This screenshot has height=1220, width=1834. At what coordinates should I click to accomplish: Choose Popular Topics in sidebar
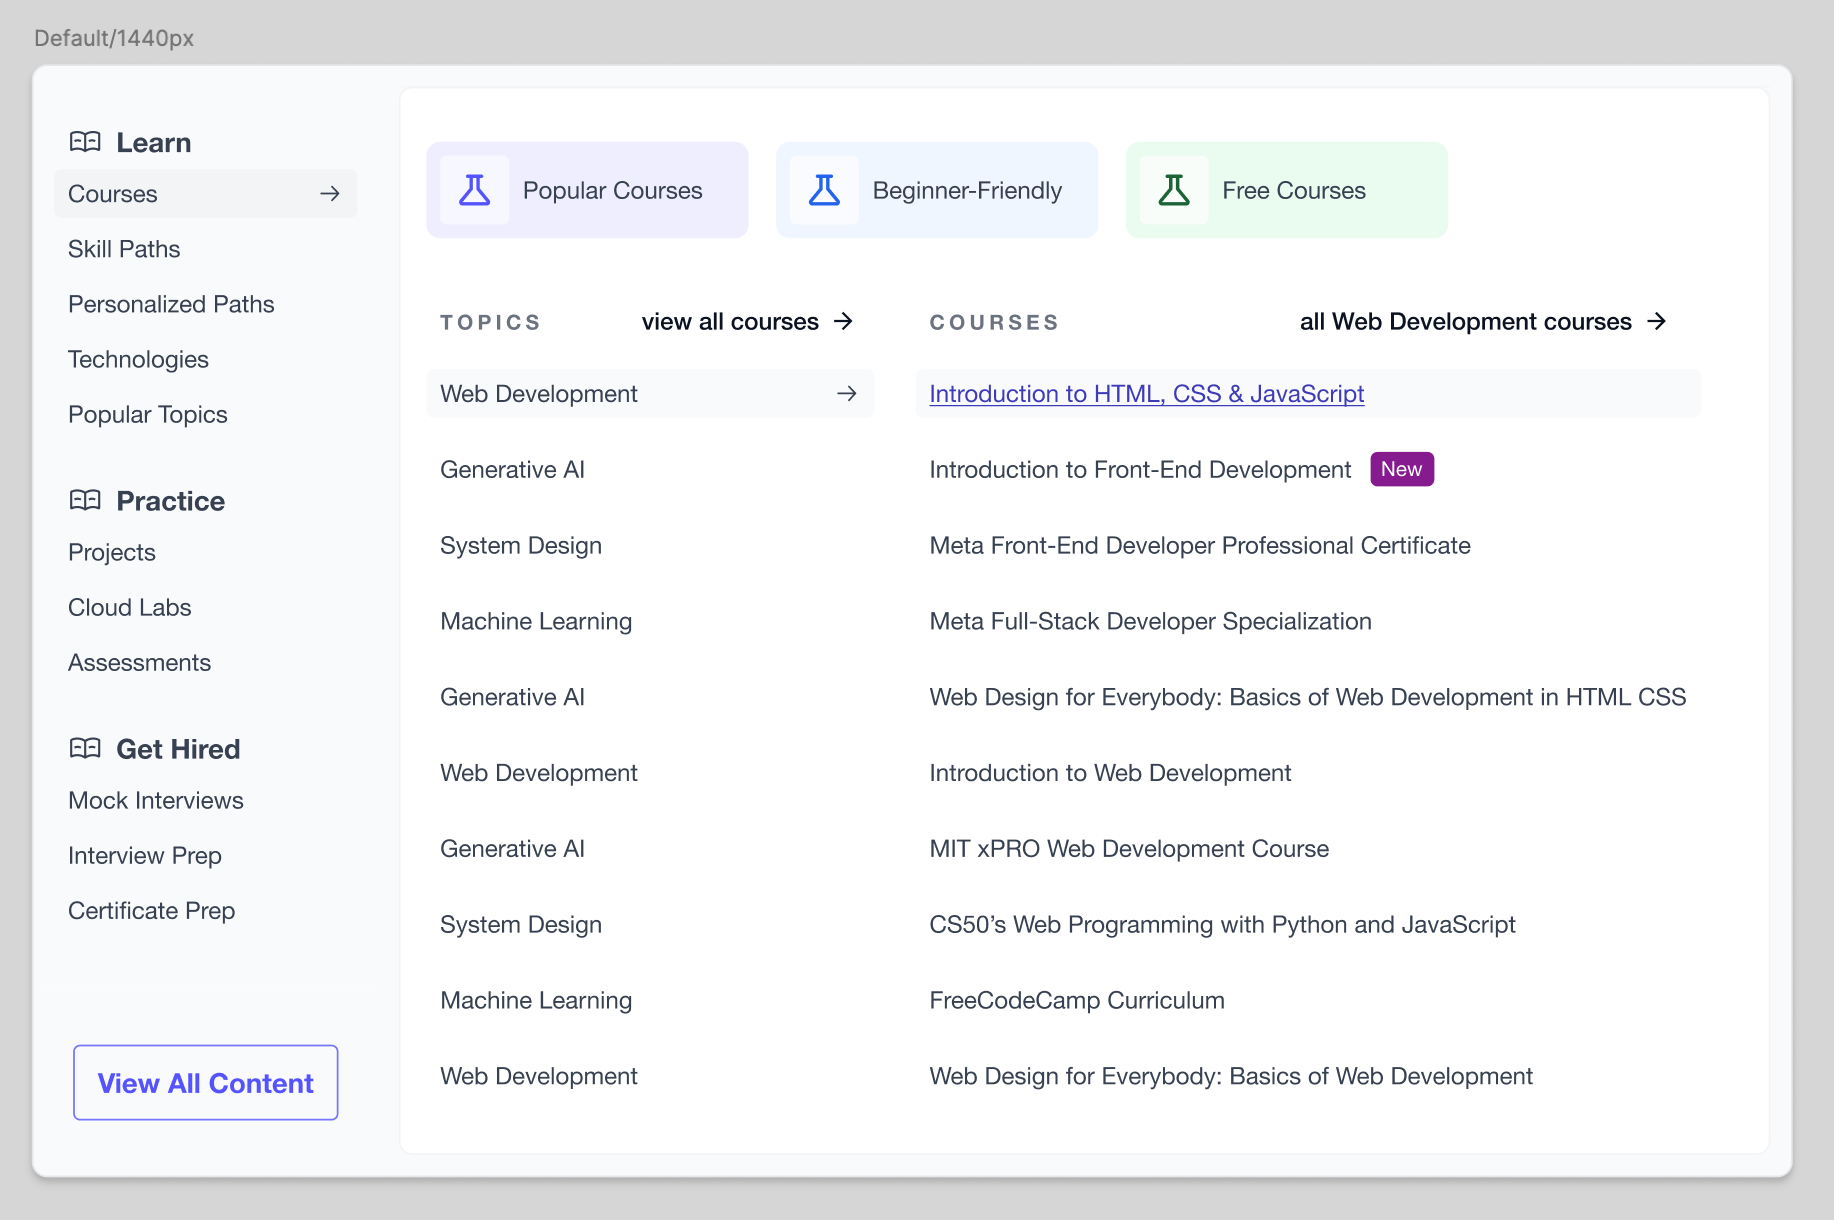pyautogui.click(x=148, y=414)
